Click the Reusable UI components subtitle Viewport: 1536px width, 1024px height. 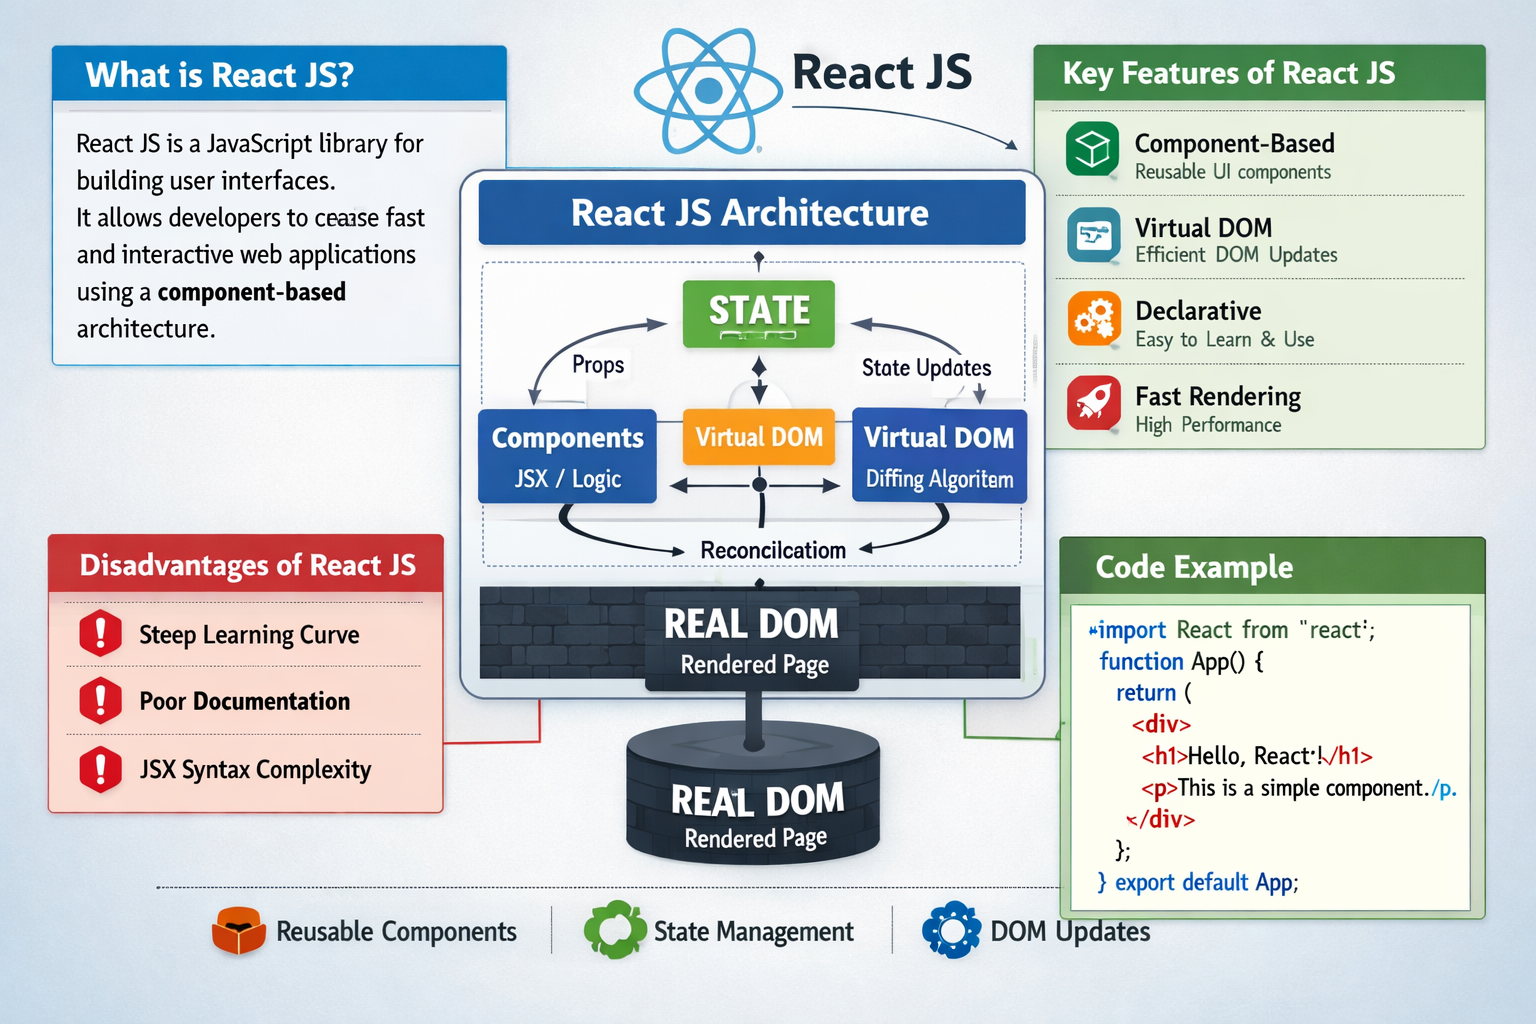1232,172
